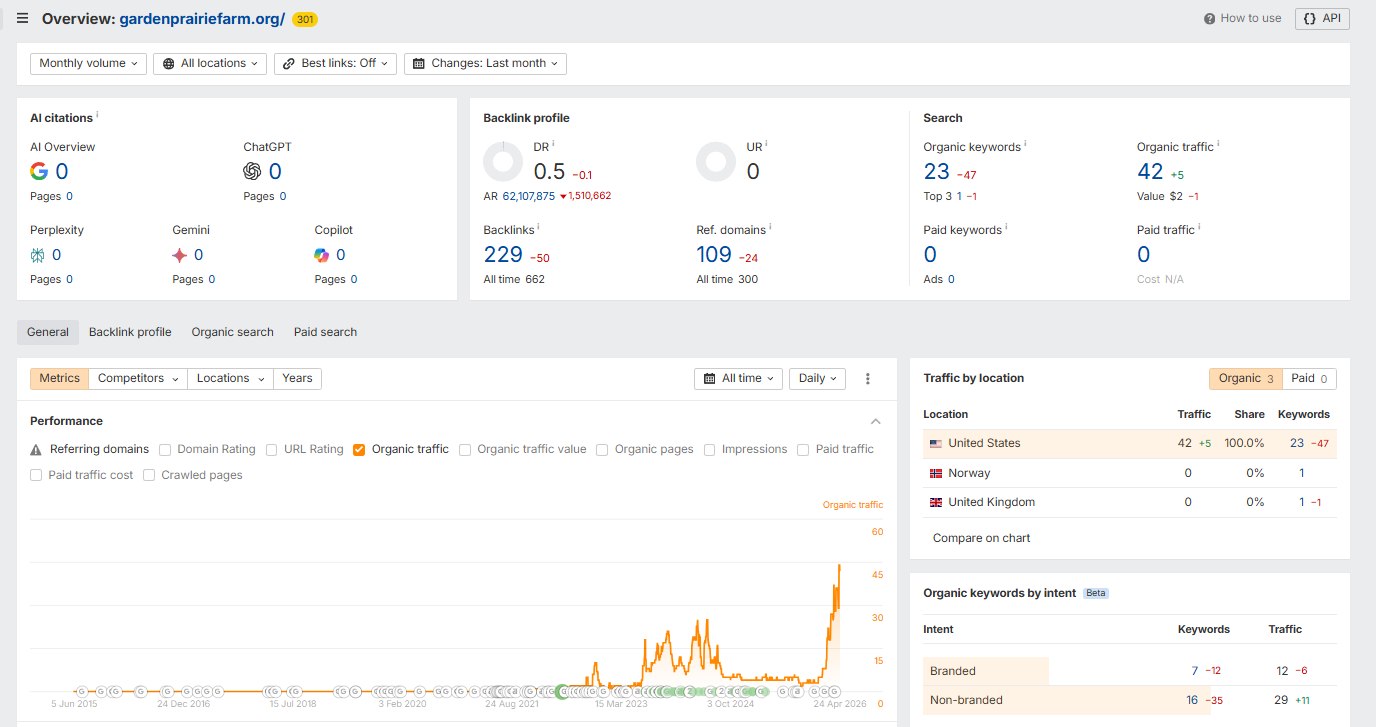
Task: Switch to the Organic search tab
Action: pyautogui.click(x=232, y=332)
